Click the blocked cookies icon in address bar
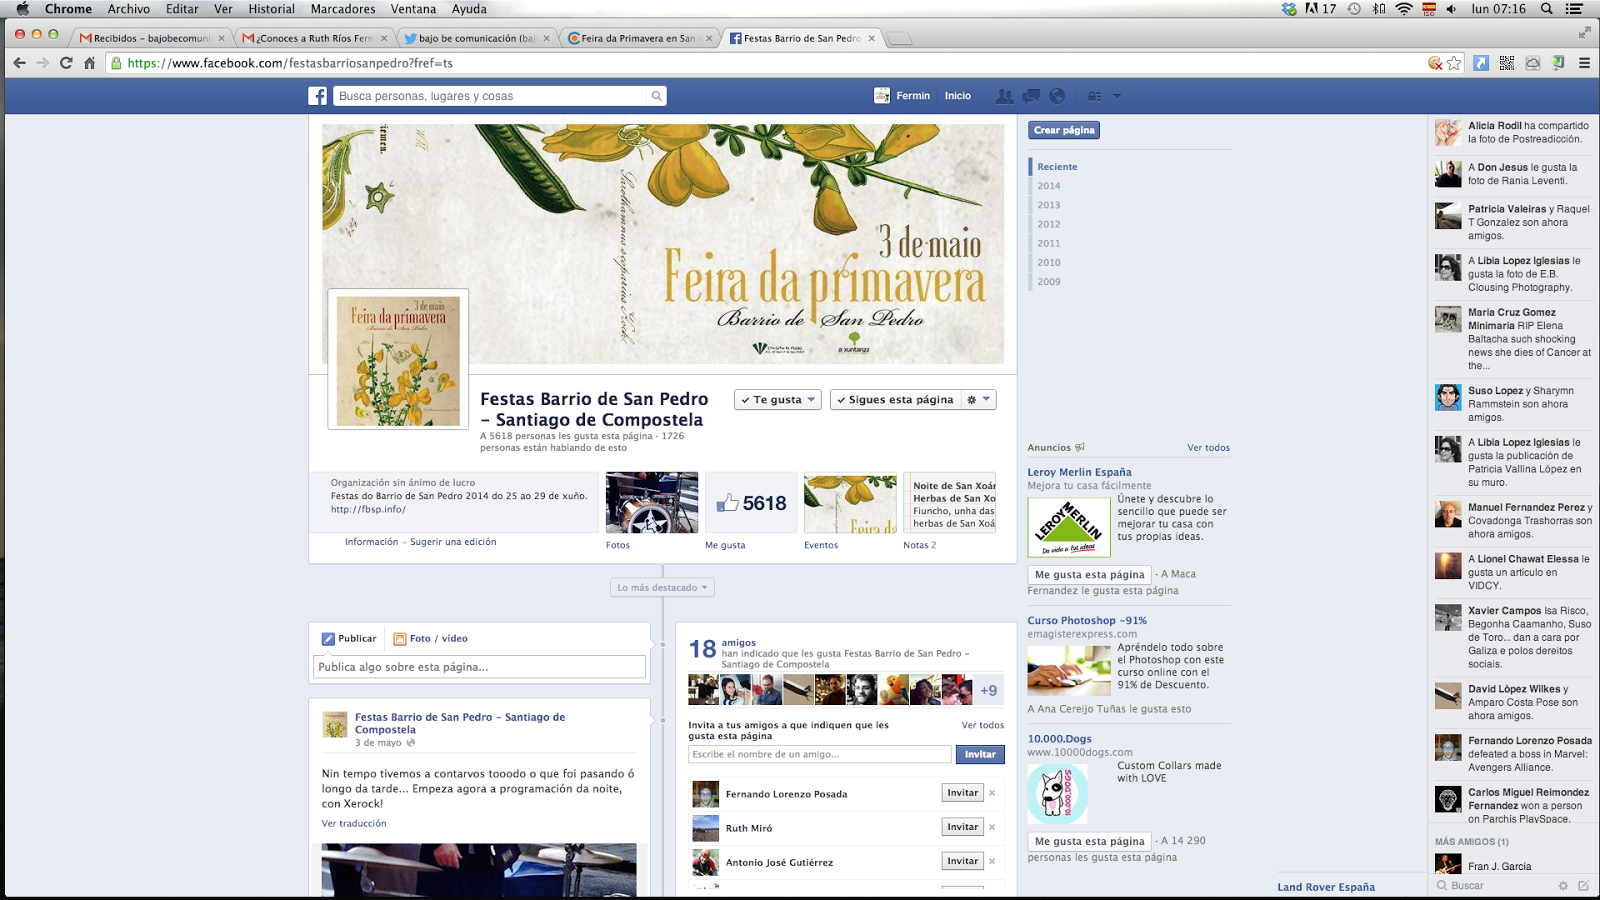This screenshot has height=900, width=1600. [1435, 63]
